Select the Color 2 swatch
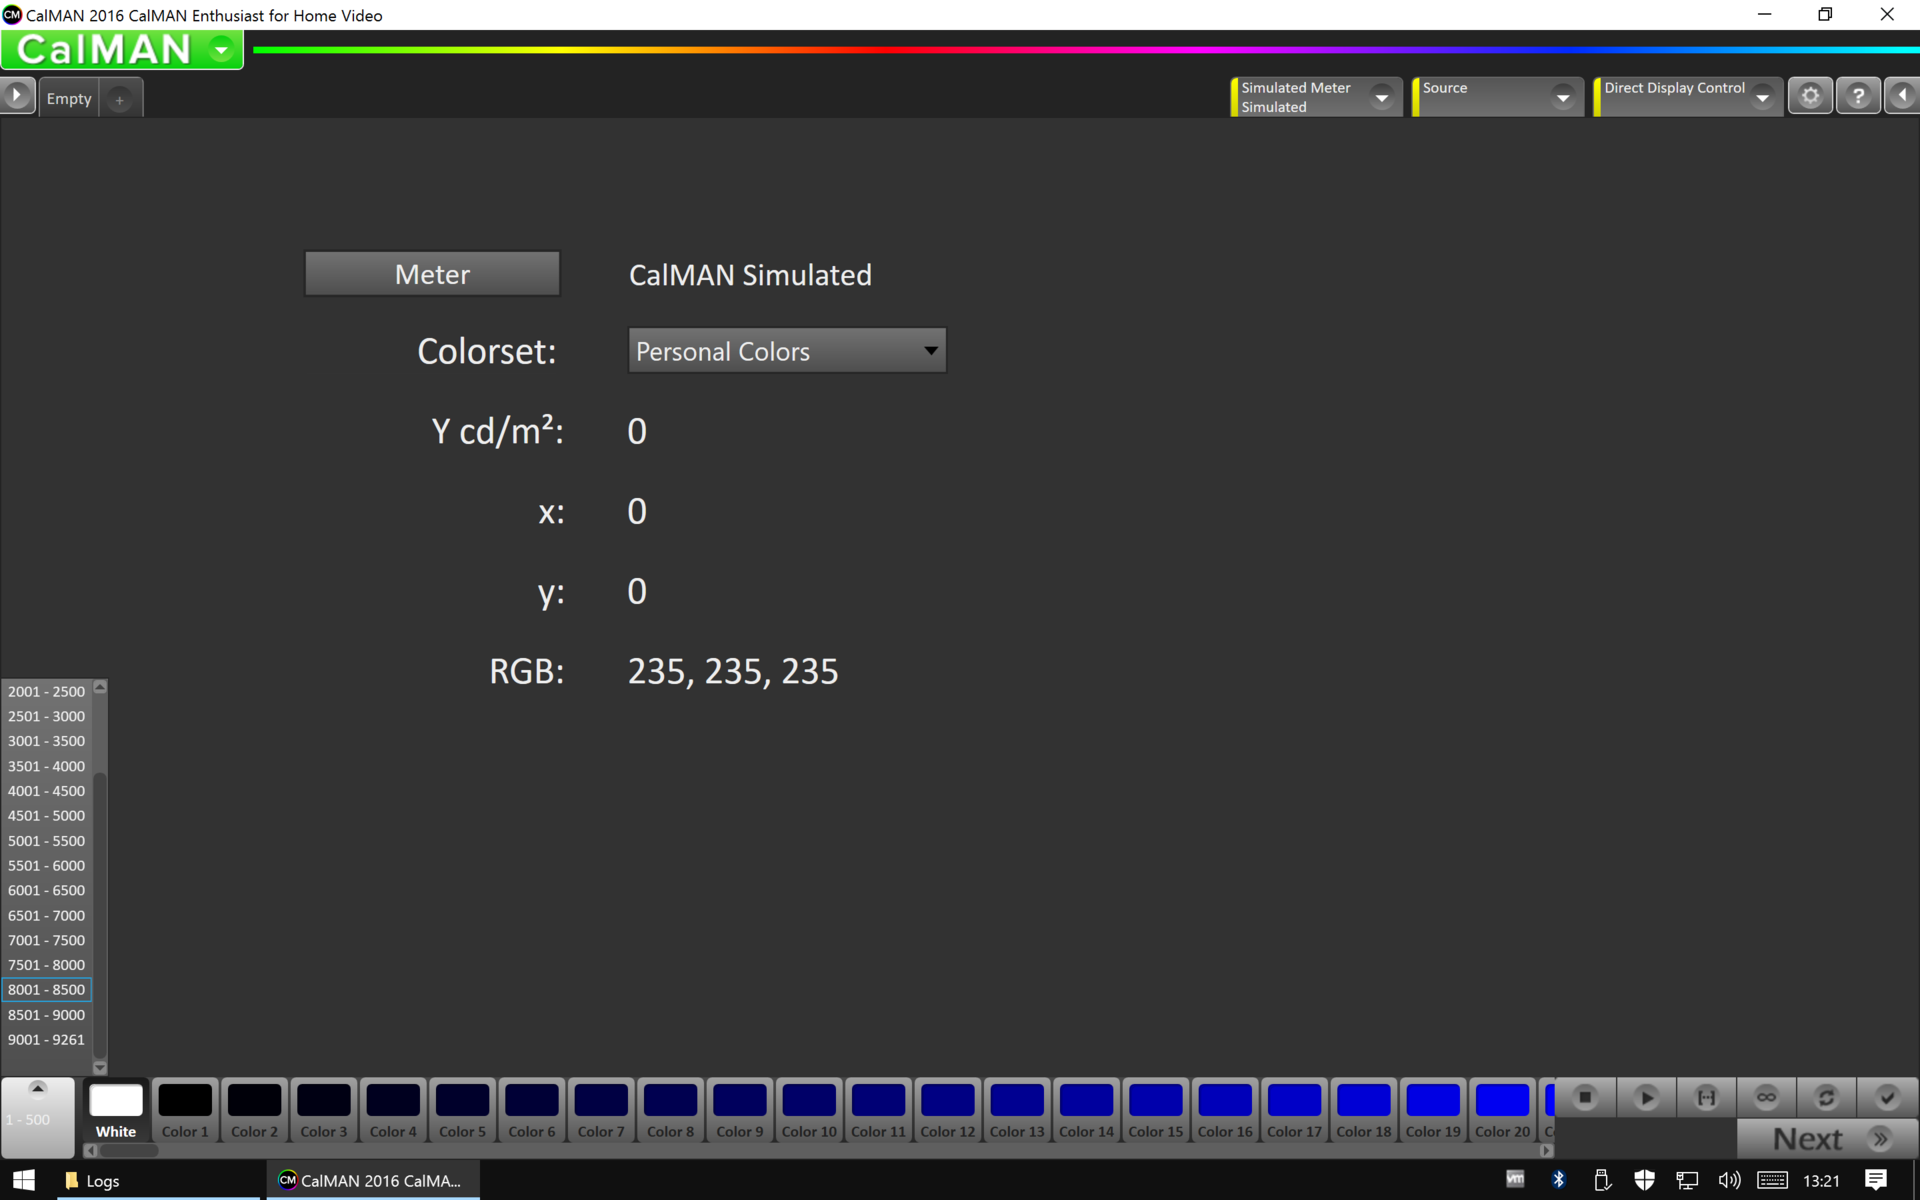1920x1200 pixels. click(254, 1111)
